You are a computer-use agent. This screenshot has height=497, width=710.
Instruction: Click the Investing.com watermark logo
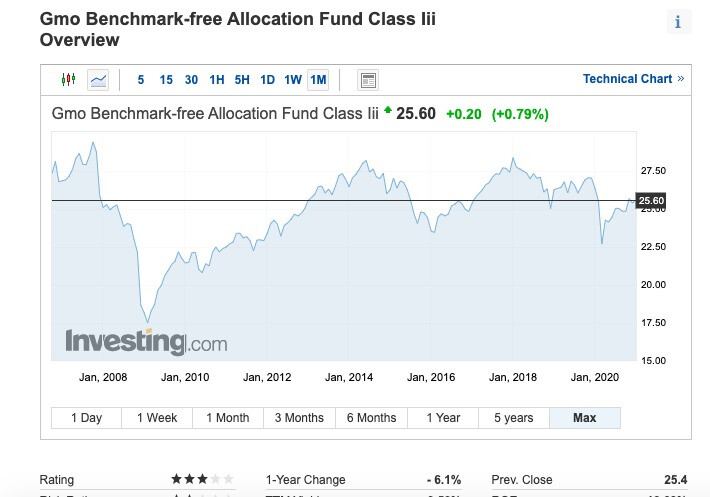click(x=146, y=342)
